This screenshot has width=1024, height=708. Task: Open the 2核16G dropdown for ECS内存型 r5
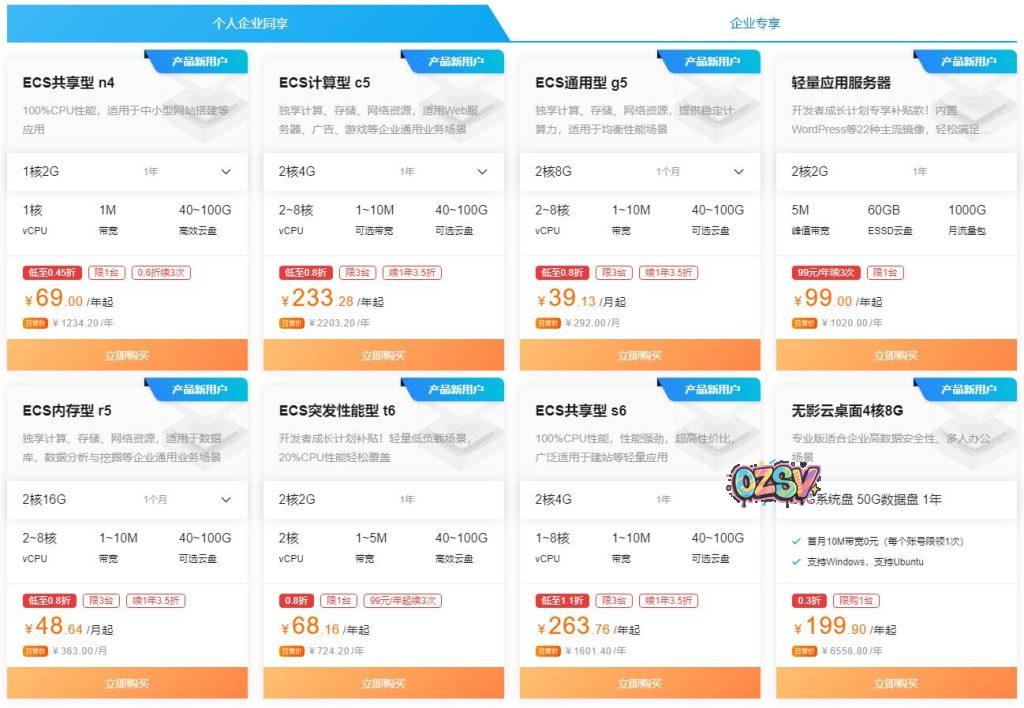click(127, 499)
